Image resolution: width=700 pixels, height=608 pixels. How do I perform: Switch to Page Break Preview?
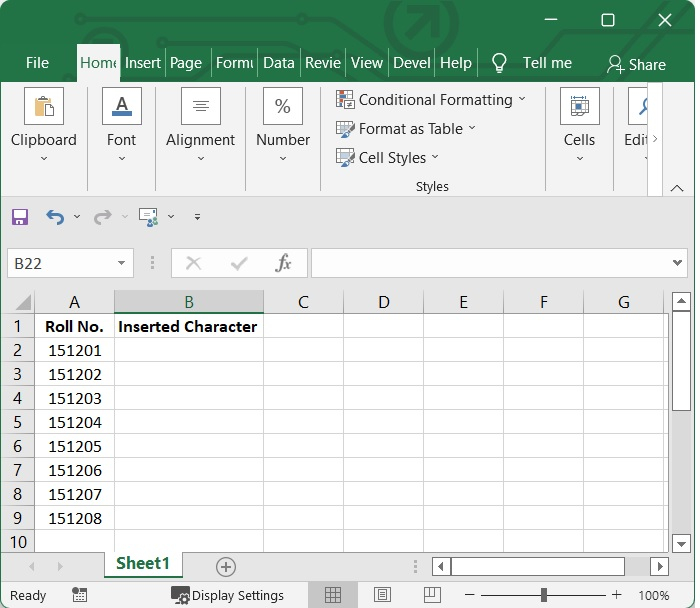click(432, 595)
